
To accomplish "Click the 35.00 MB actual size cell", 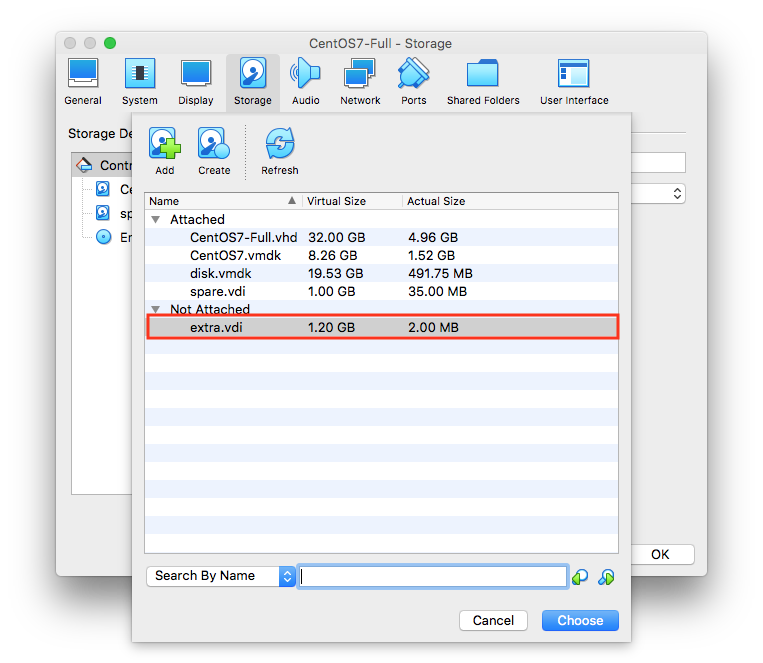I will click(437, 292).
